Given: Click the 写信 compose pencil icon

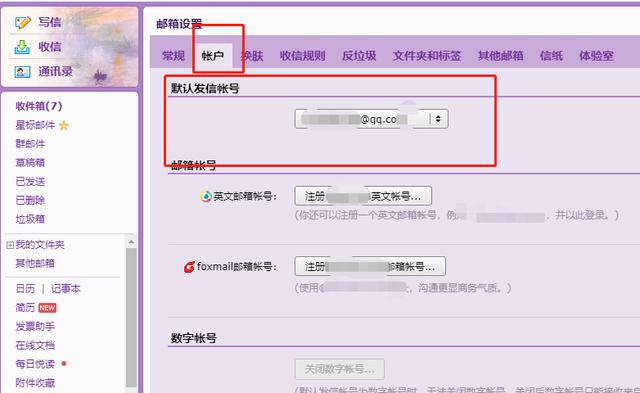Looking at the screenshot, I should [22, 22].
